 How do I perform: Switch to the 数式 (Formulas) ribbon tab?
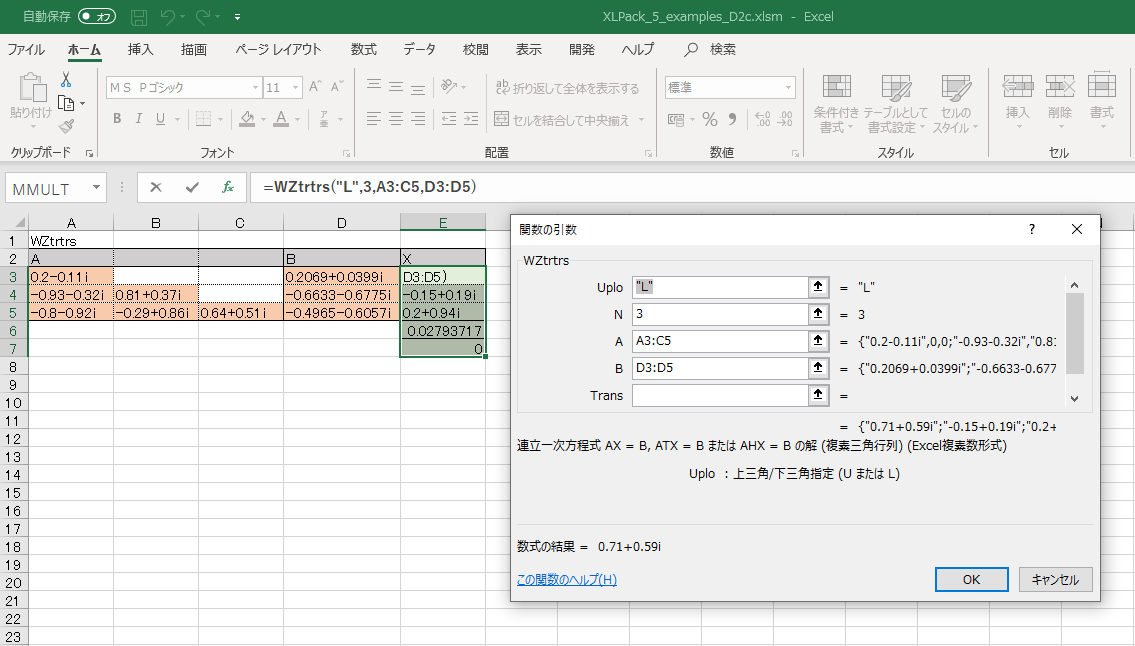pos(364,49)
